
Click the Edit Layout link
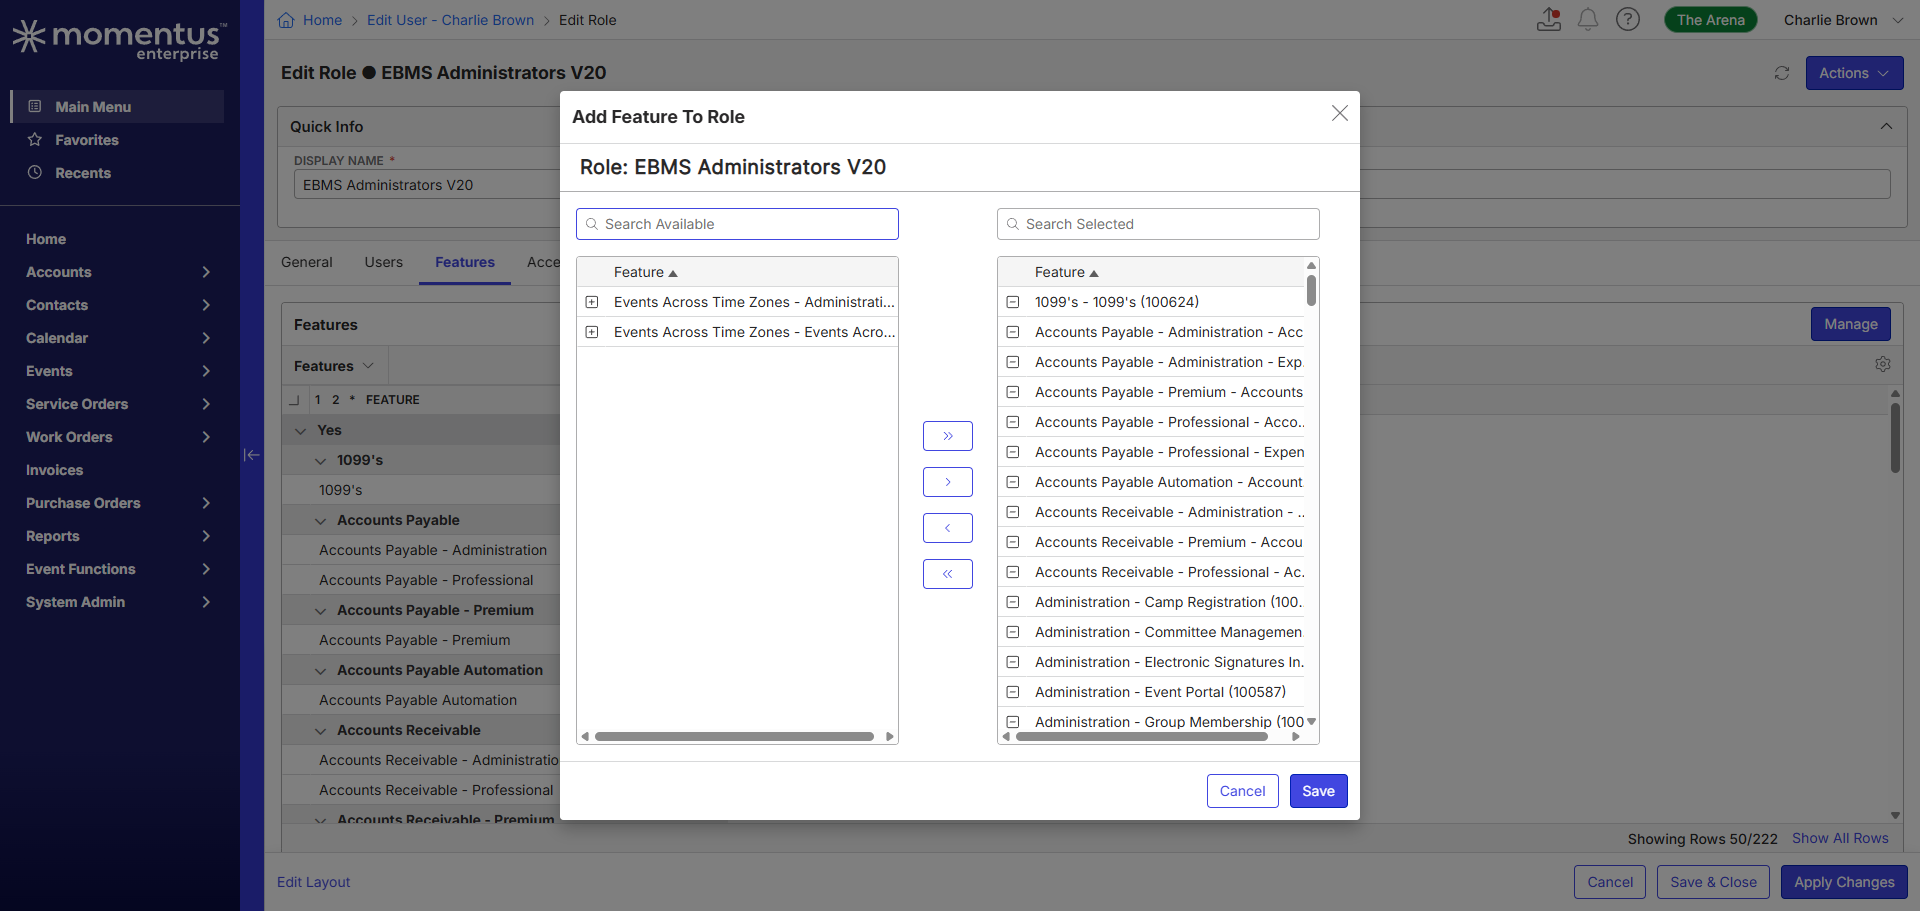click(314, 882)
